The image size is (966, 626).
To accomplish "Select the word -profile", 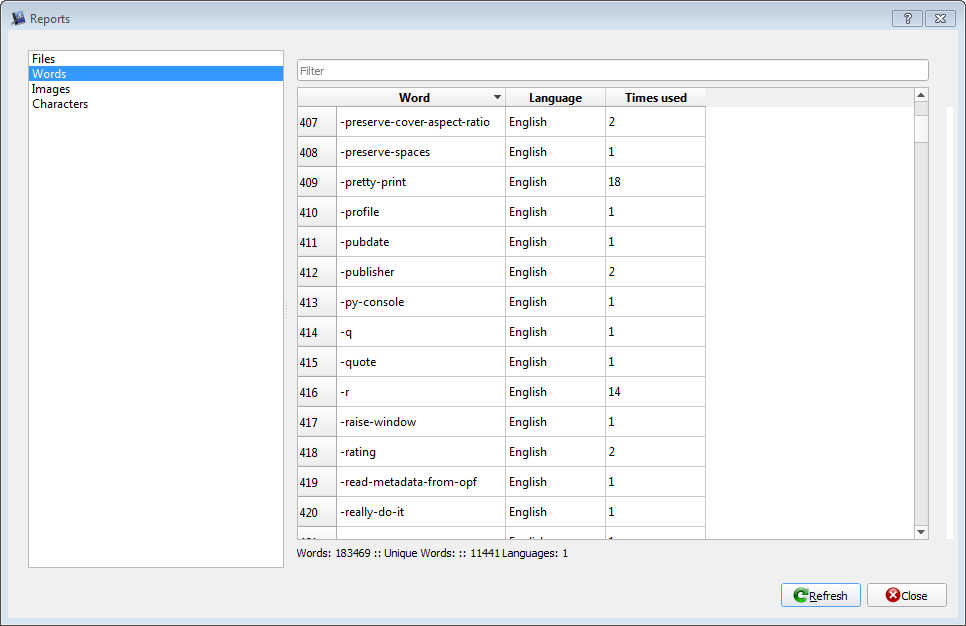I will (x=421, y=212).
